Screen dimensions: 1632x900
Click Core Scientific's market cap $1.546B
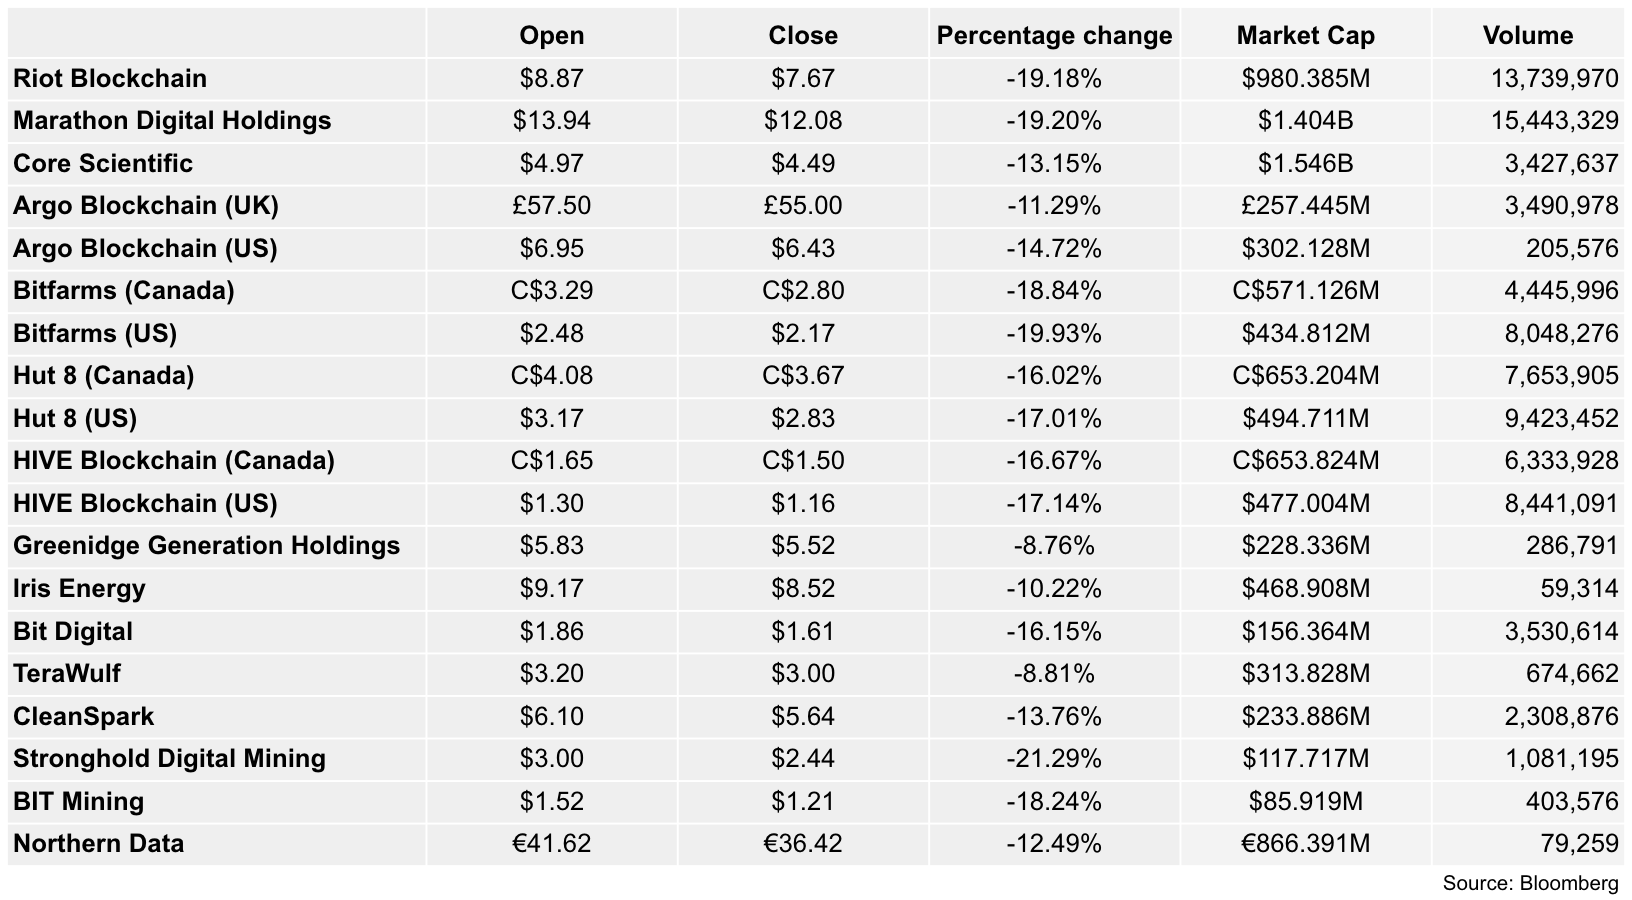coord(1305,163)
